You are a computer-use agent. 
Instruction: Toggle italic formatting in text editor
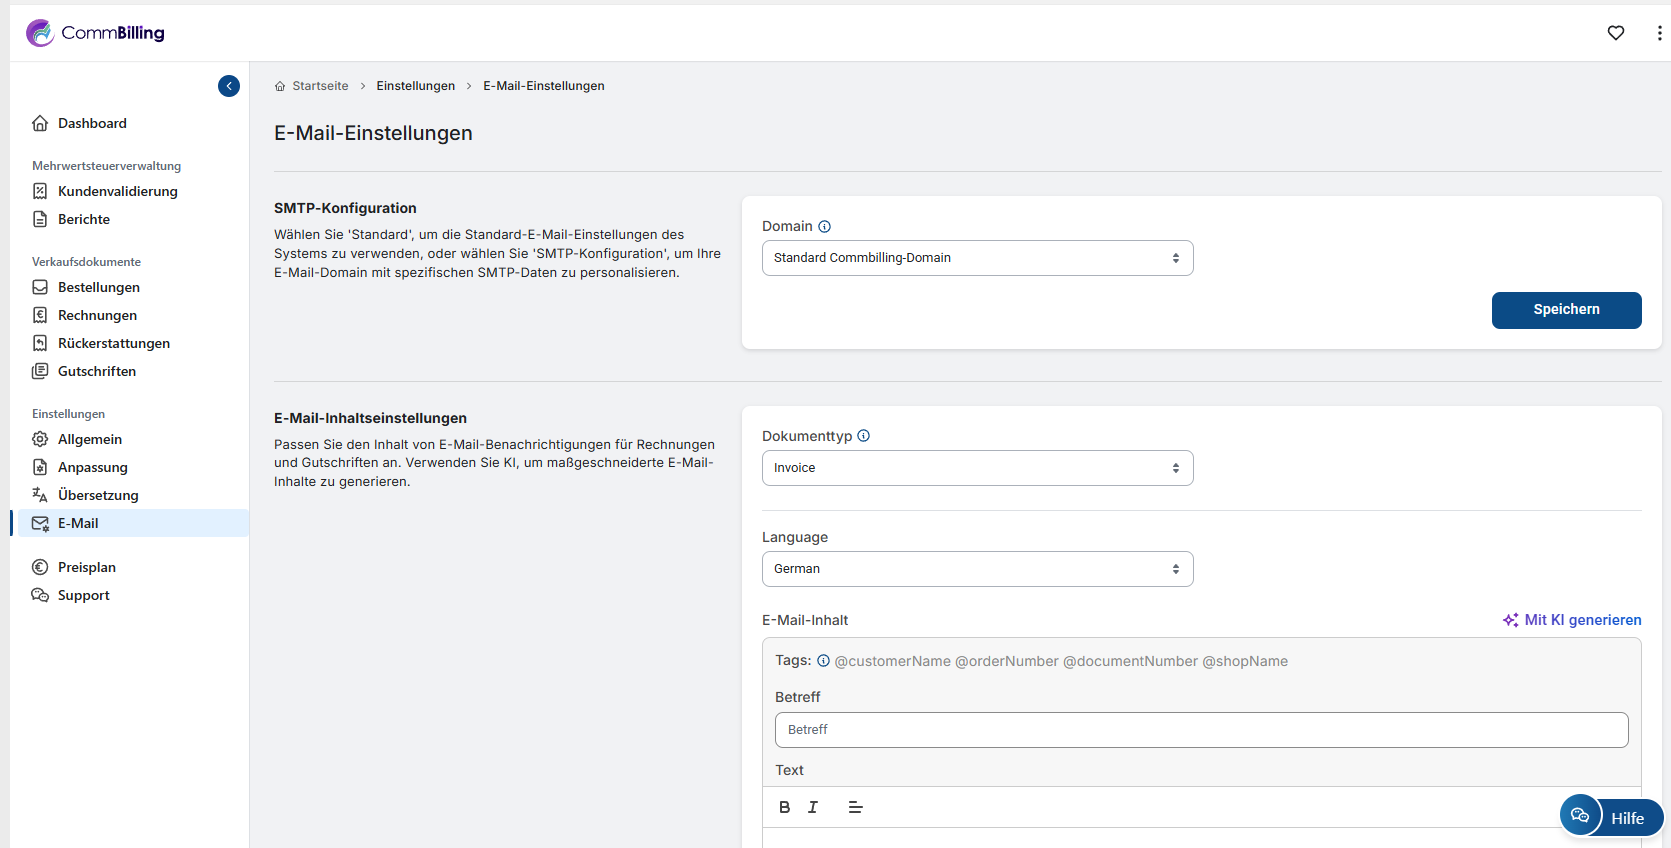(x=813, y=807)
